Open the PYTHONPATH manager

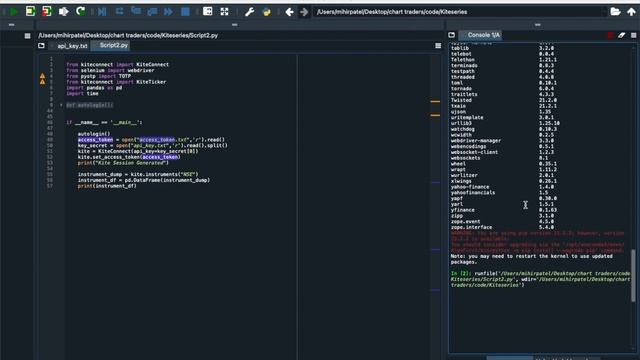pos(267,11)
